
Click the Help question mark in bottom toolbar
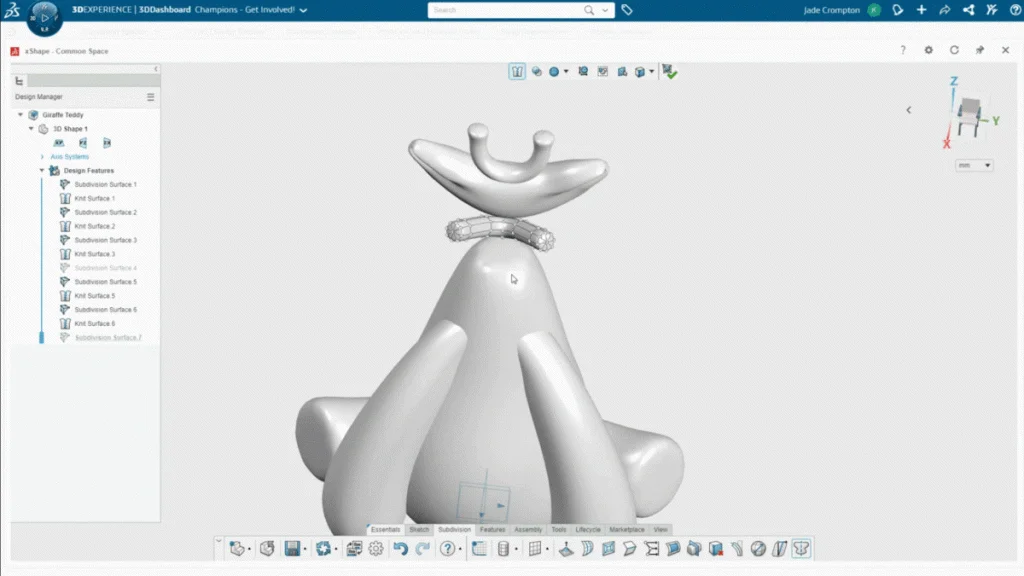(447, 548)
